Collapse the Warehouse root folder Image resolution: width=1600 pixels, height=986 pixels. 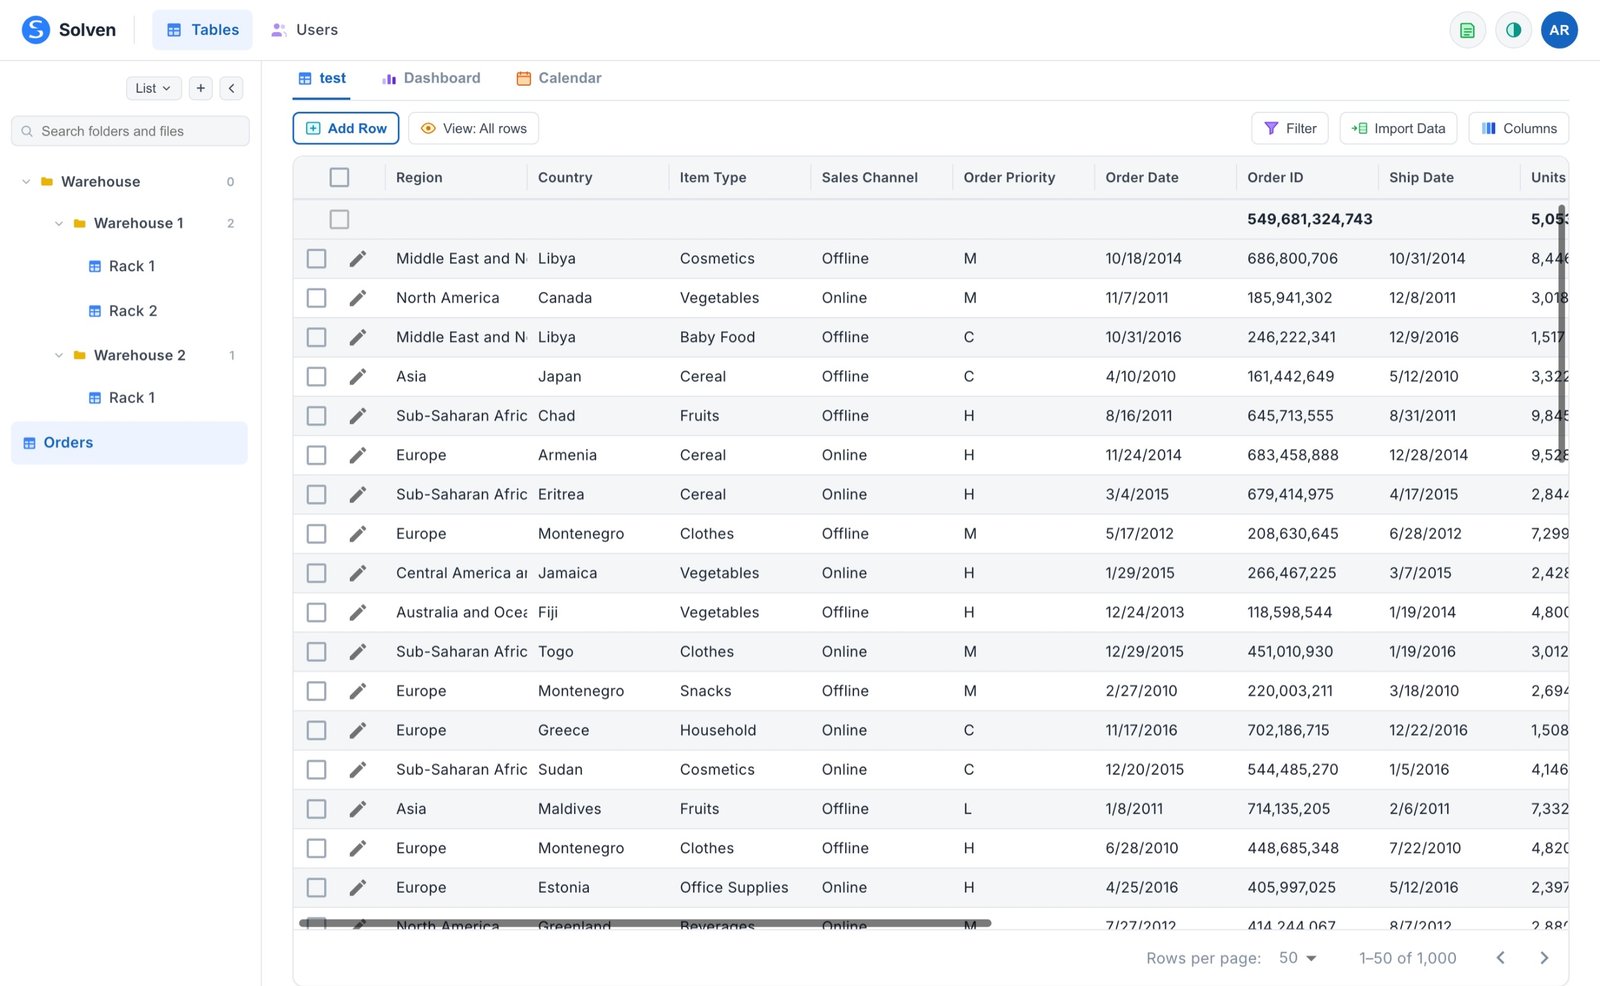pos(26,182)
